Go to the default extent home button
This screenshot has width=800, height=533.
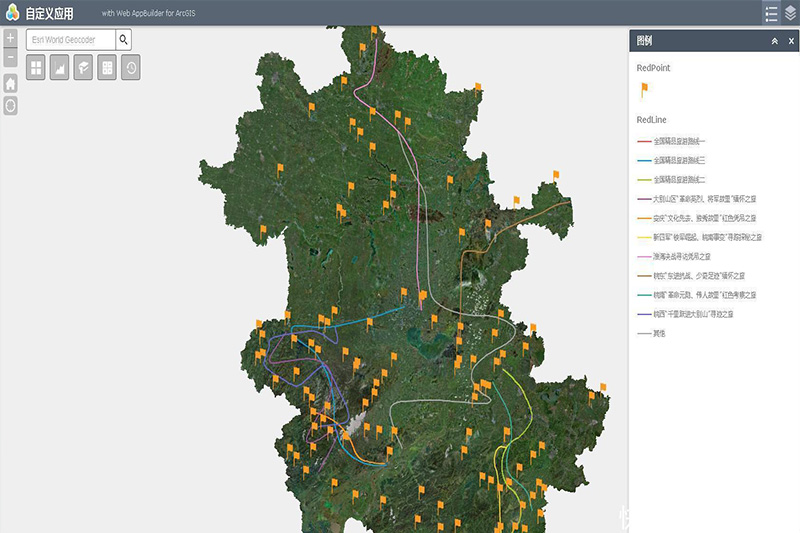click(10, 82)
